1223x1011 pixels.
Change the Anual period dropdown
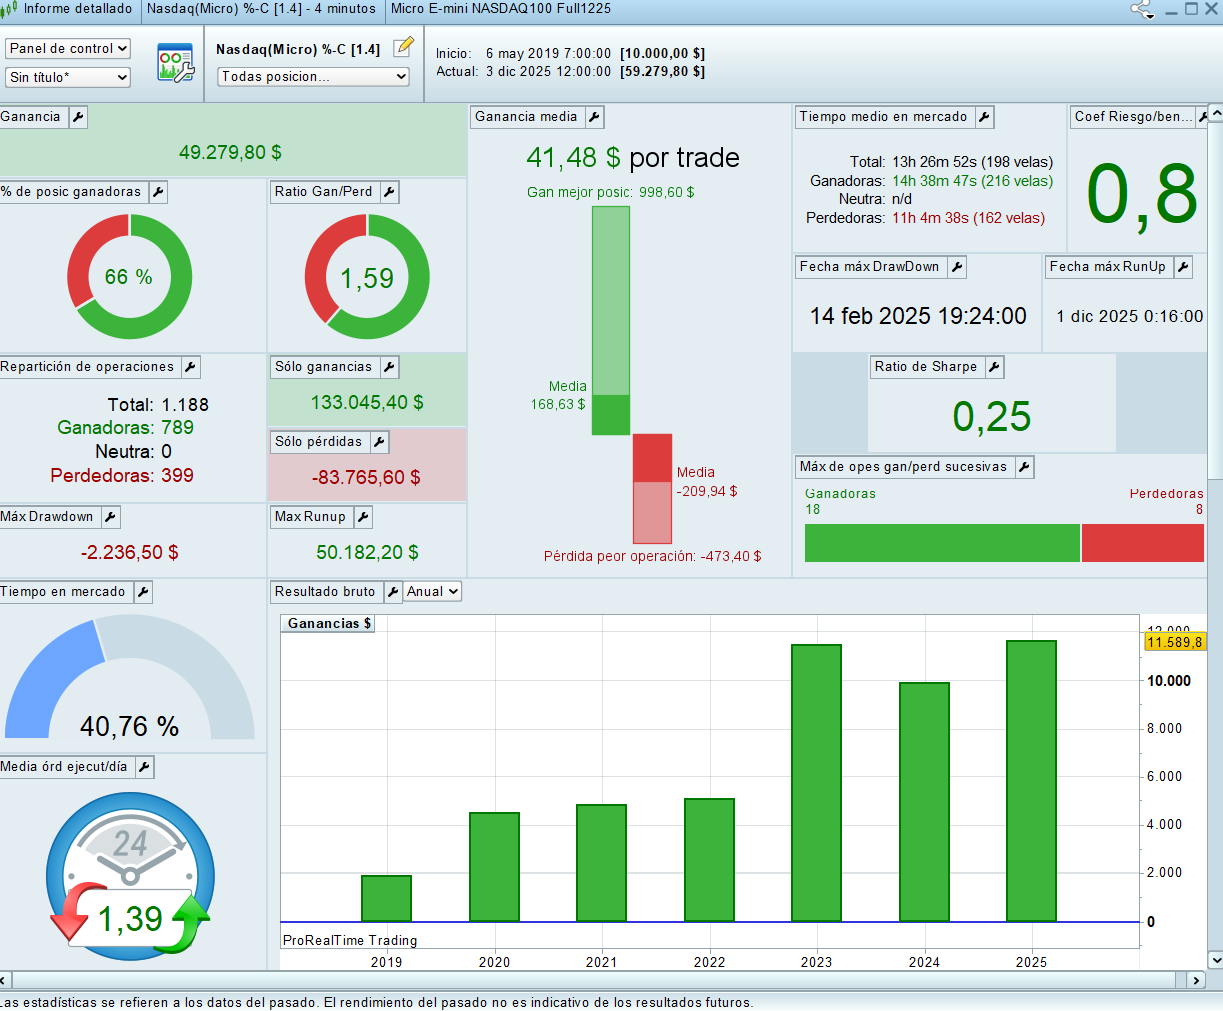point(432,592)
